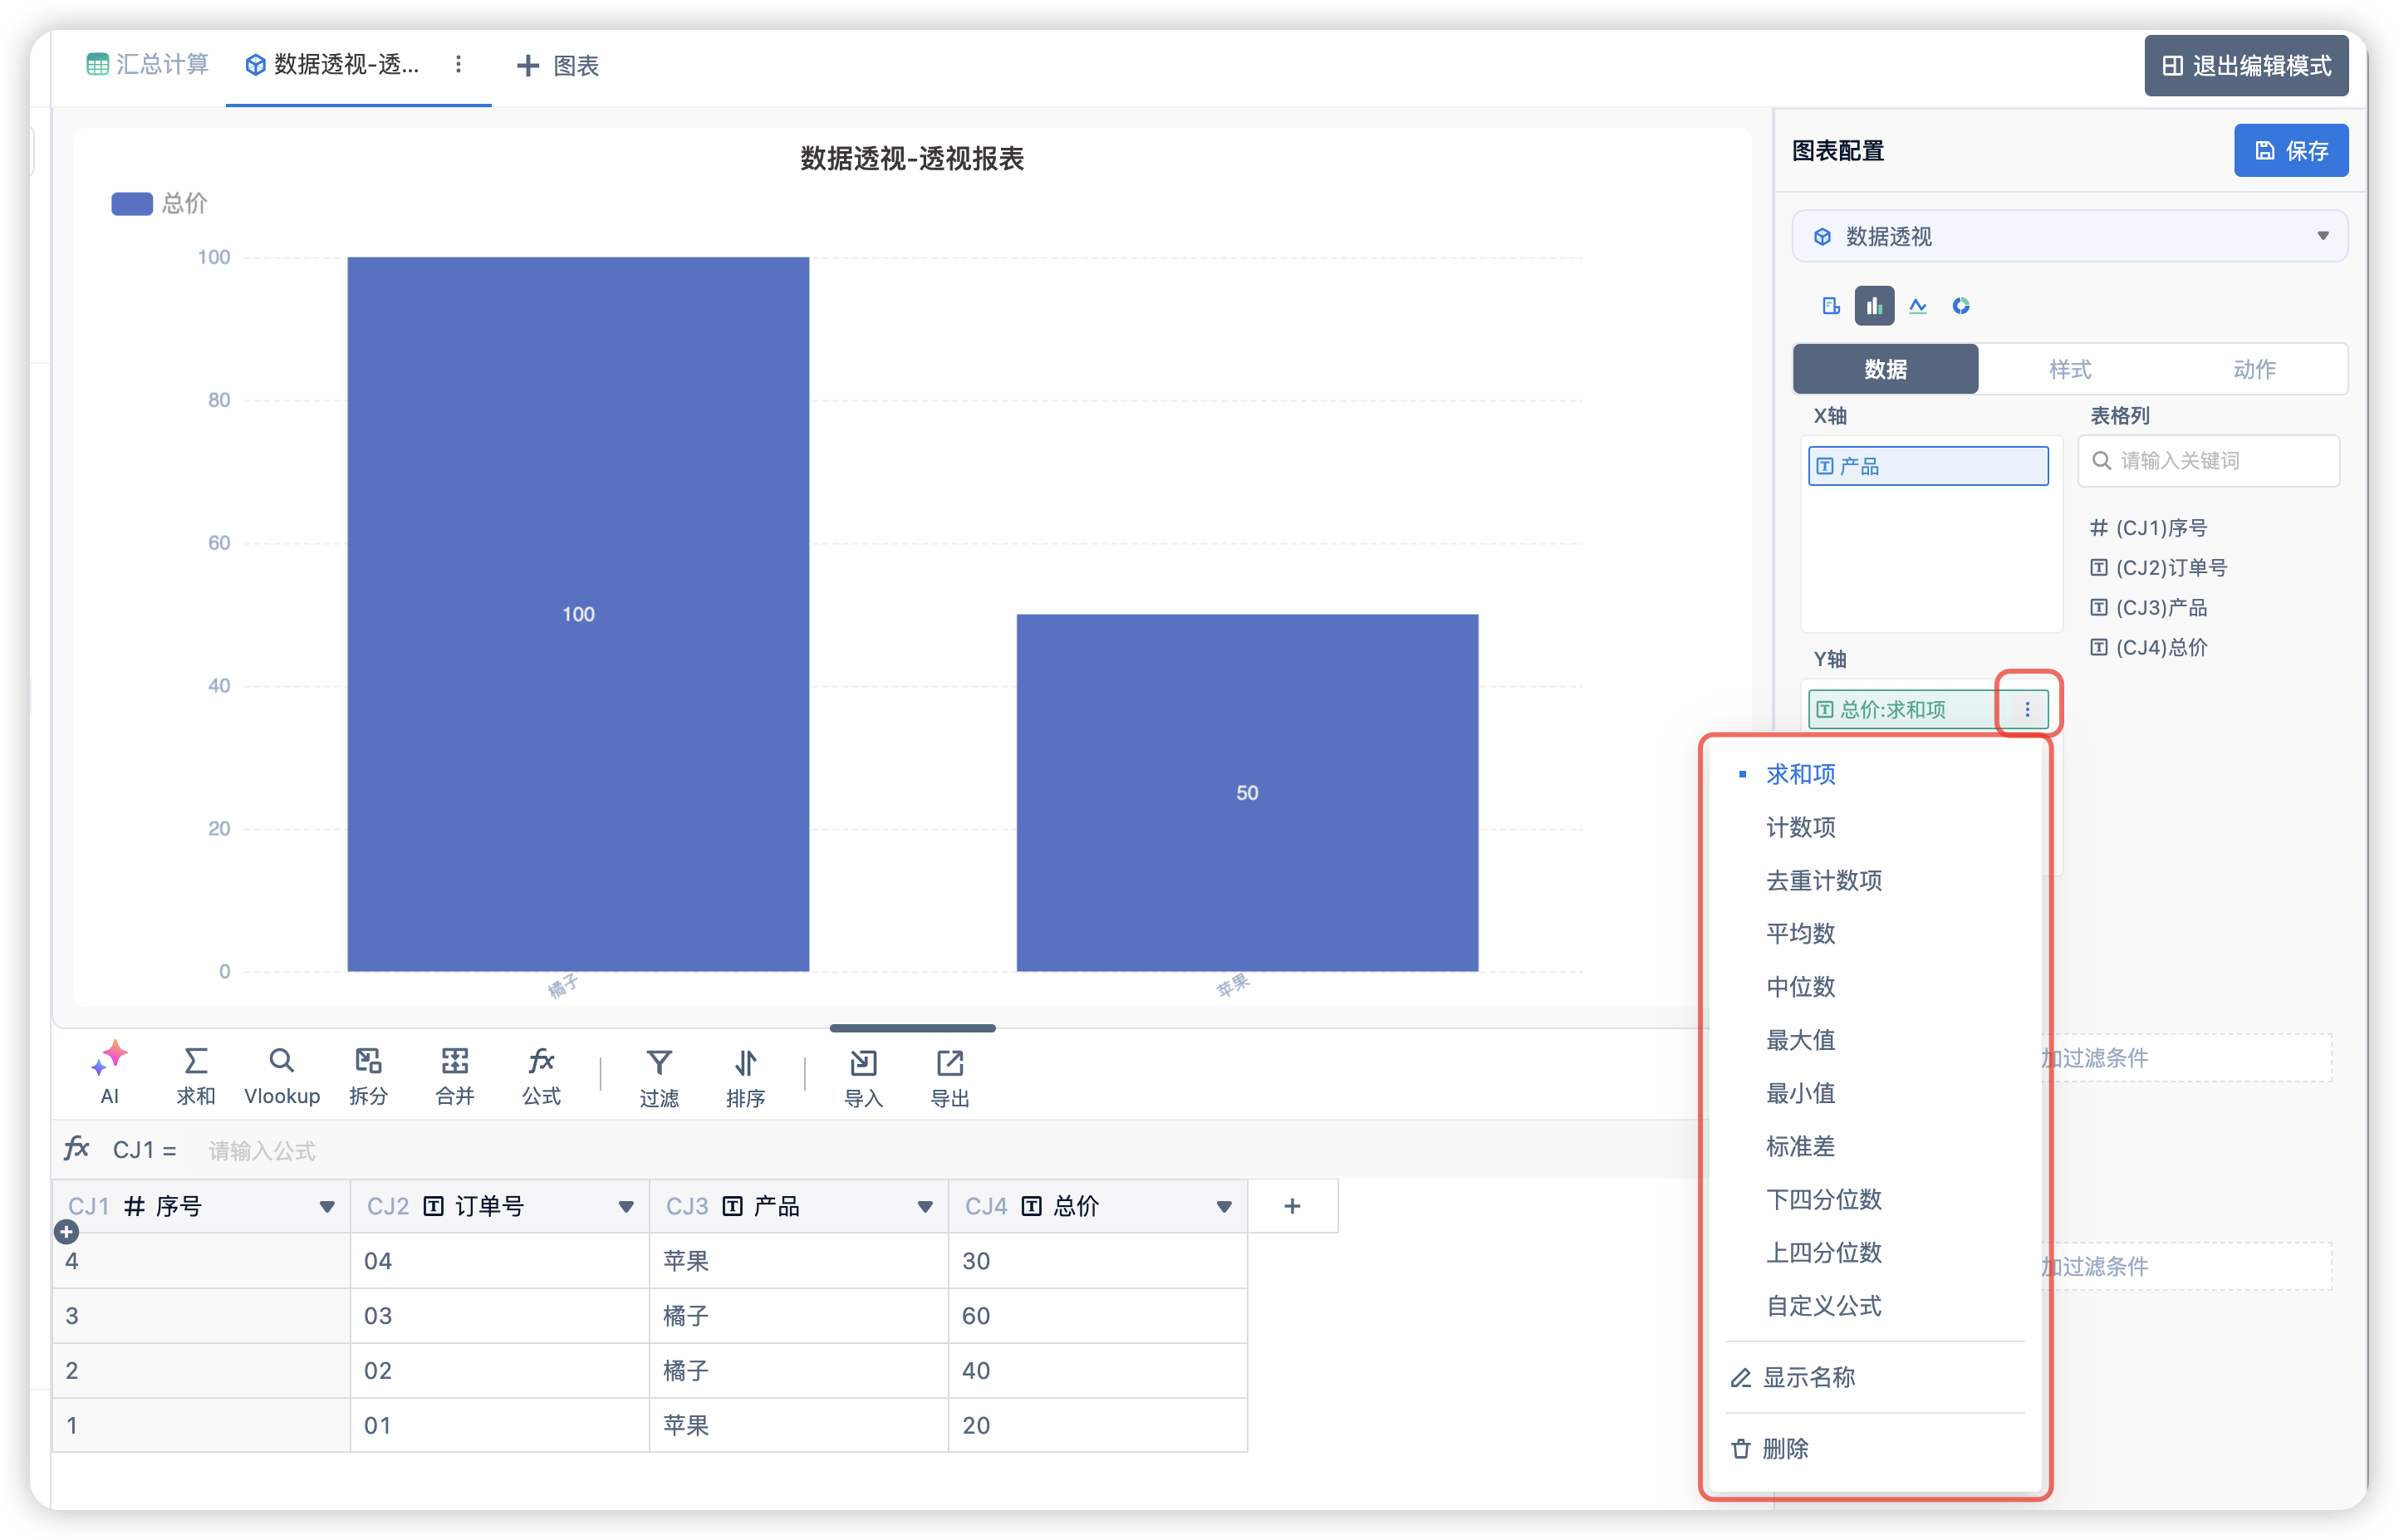Select the 样式 config tab
2399x1540 pixels.
[x=2069, y=369]
